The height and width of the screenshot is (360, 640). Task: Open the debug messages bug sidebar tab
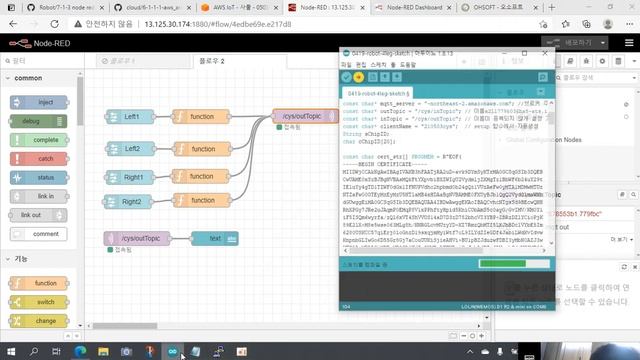(x=586, y=61)
